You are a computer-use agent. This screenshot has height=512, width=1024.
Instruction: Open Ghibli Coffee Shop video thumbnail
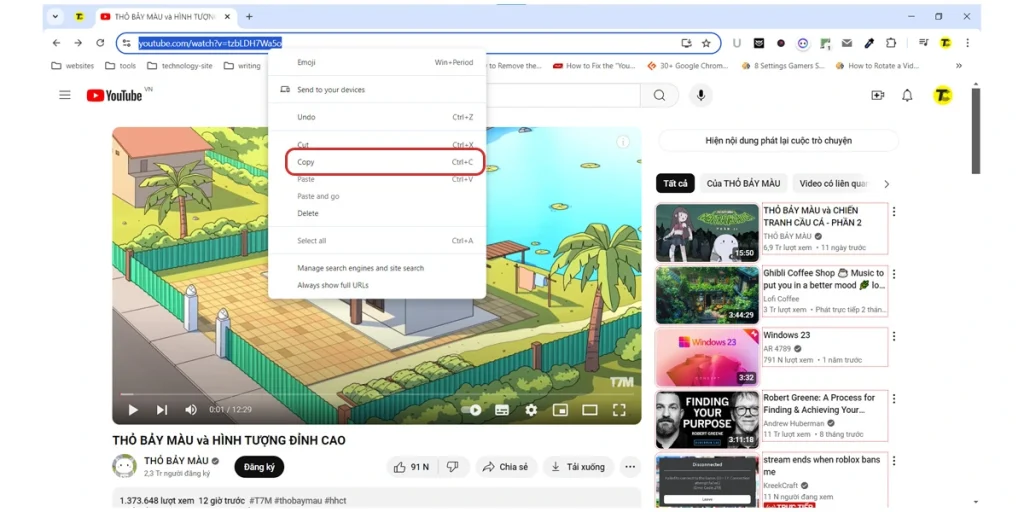coord(707,295)
